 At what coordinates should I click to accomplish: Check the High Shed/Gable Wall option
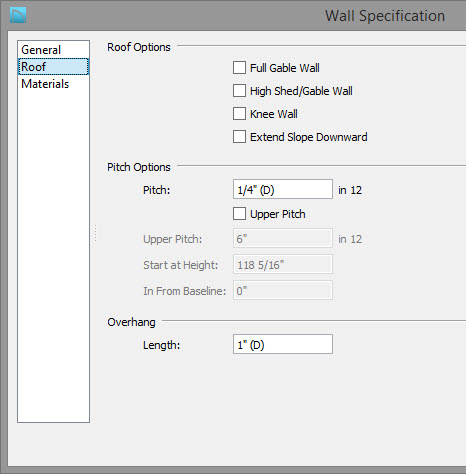click(239, 91)
